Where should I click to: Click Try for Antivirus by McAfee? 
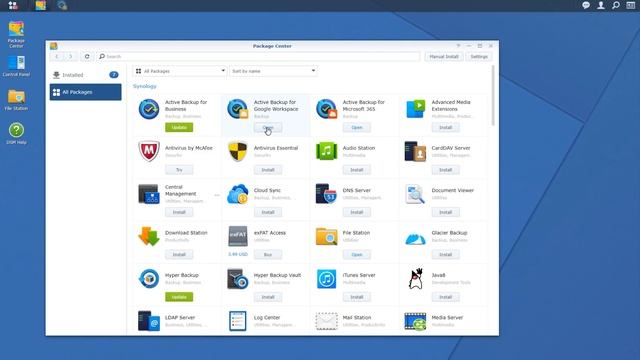click(179, 170)
